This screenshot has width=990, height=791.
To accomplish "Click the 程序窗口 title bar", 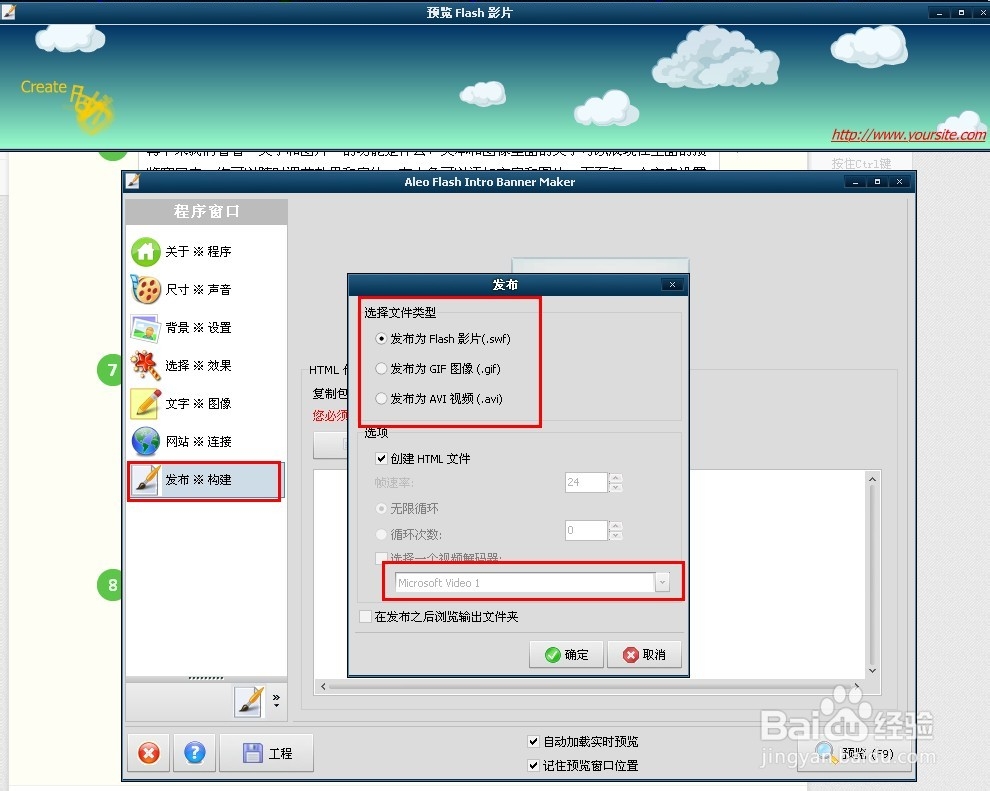I will click(205, 212).
